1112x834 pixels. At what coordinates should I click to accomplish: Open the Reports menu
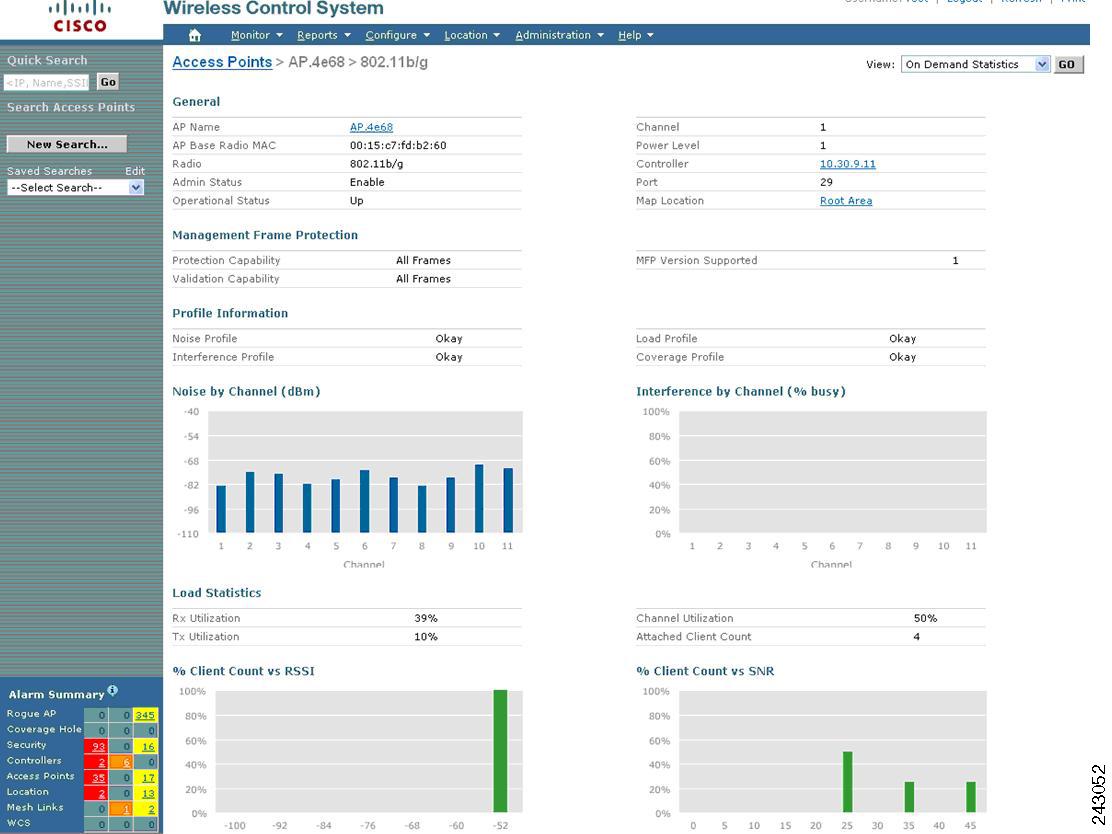point(323,35)
